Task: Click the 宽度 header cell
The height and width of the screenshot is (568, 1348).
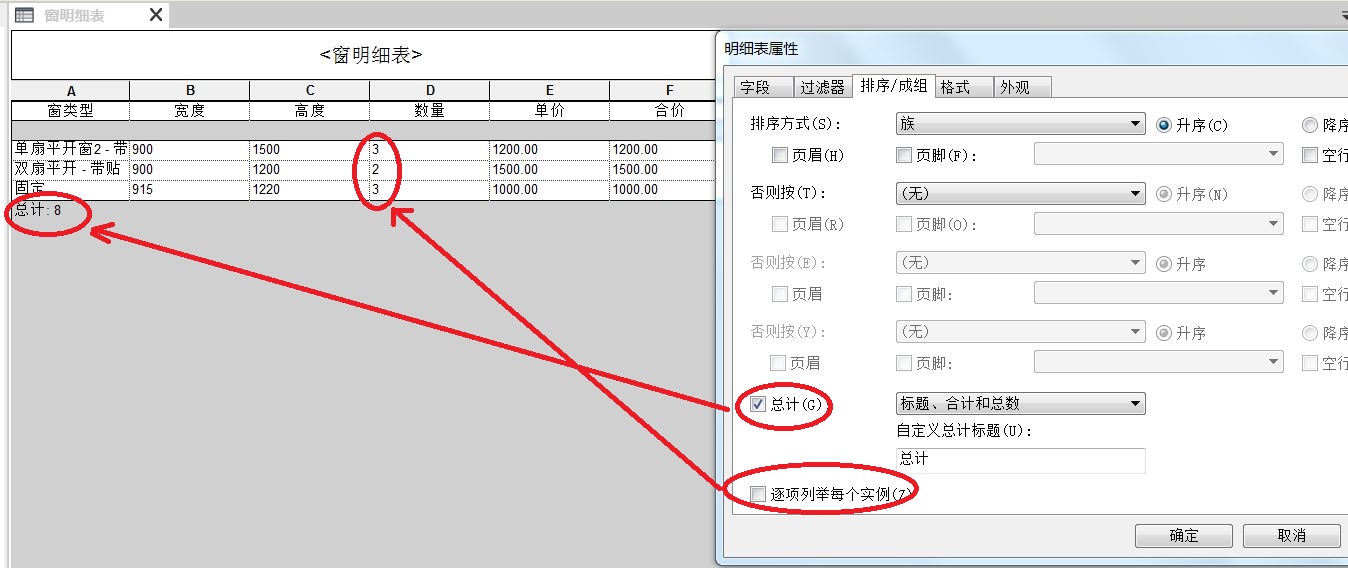Action: pyautogui.click(x=189, y=110)
